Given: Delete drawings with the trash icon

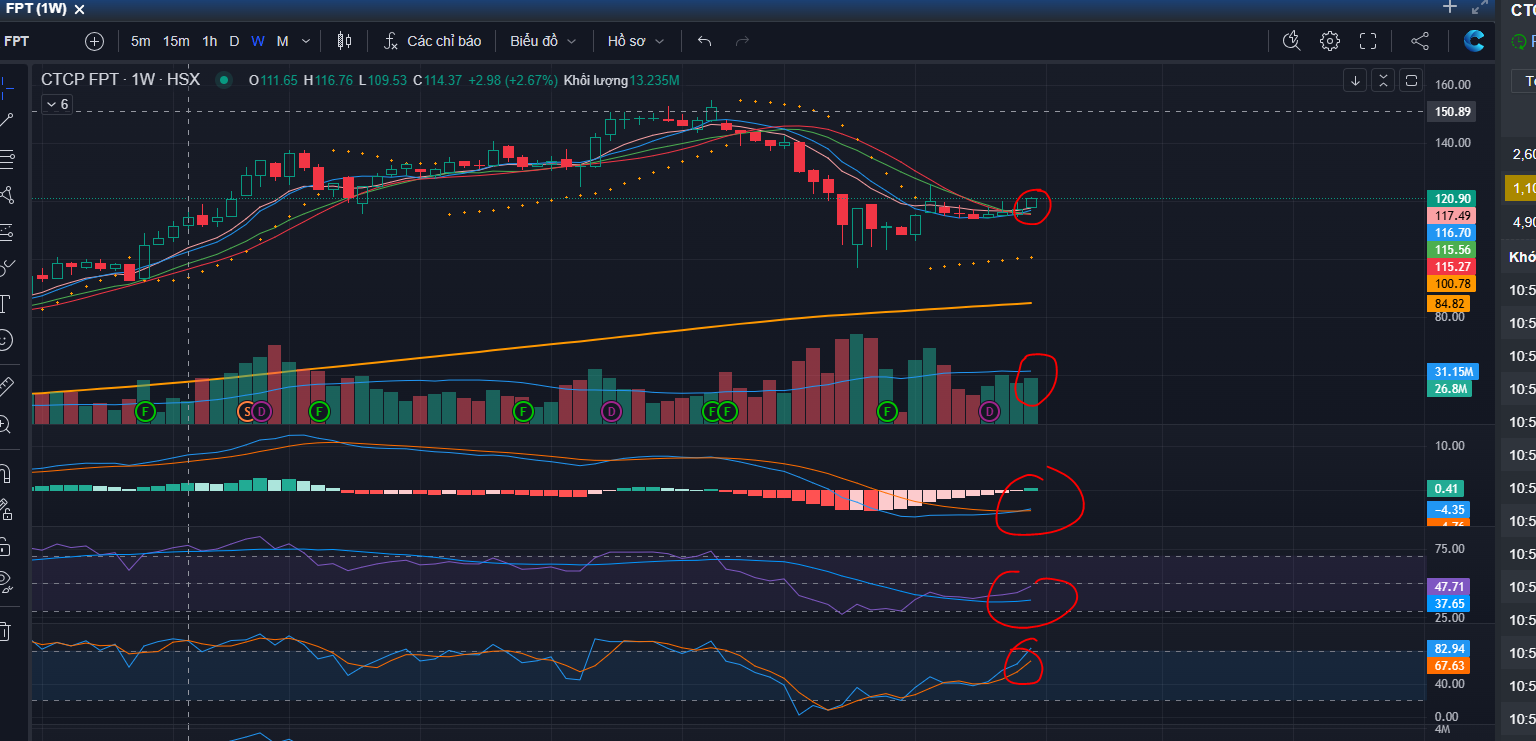Looking at the screenshot, I should [6, 631].
